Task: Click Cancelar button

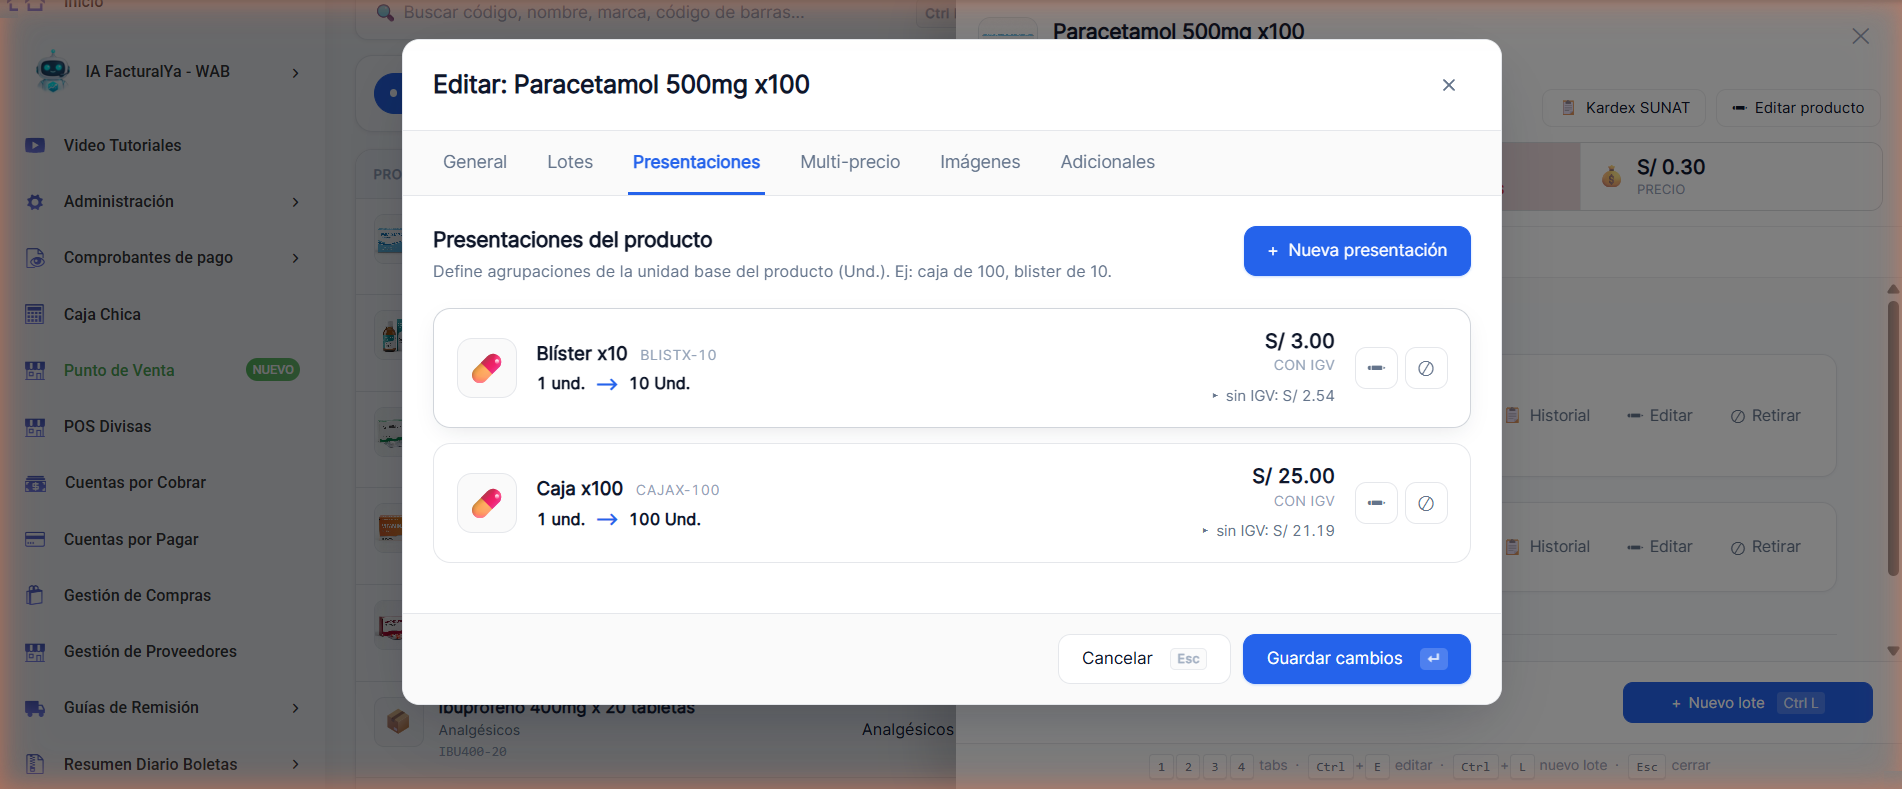Action: [x=1144, y=659]
